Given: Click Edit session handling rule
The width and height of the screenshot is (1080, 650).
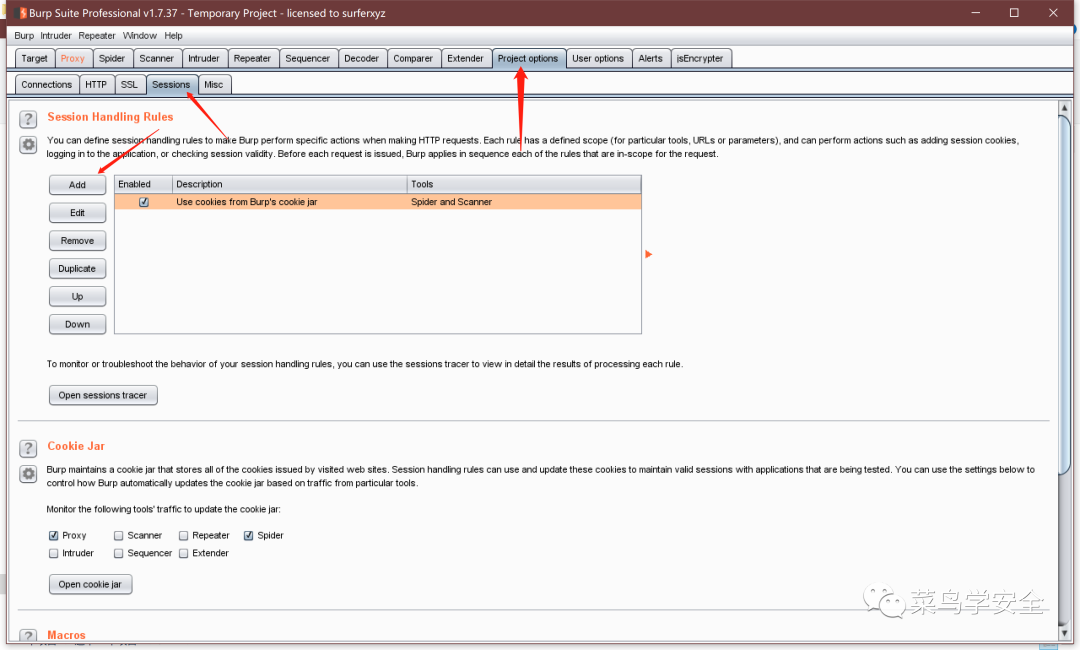Looking at the screenshot, I should coord(77,213).
